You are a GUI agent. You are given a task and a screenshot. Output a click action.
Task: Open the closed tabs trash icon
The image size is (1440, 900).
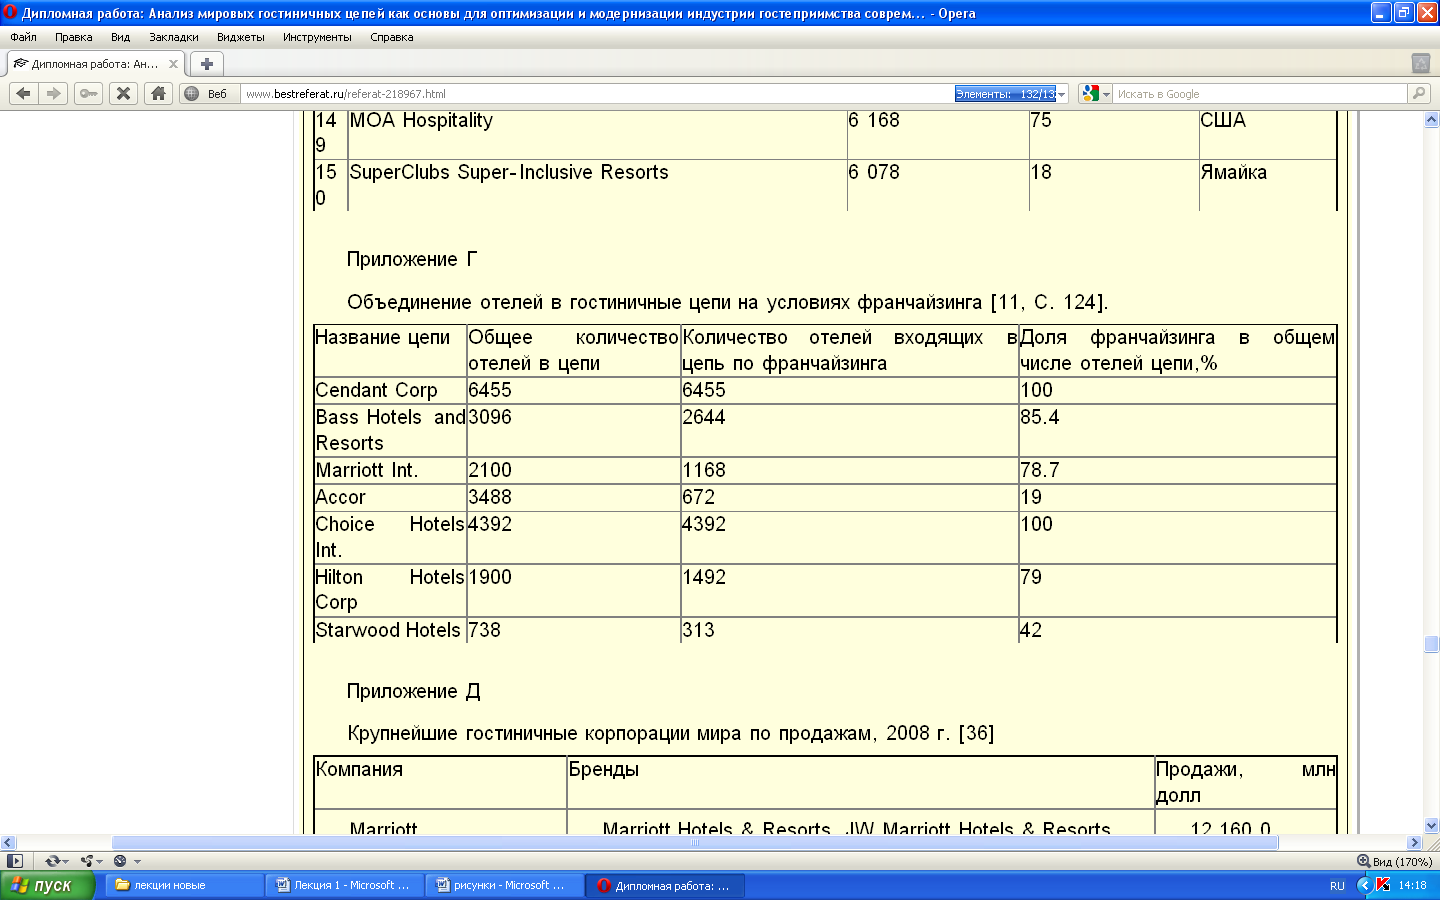coord(1420,63)
